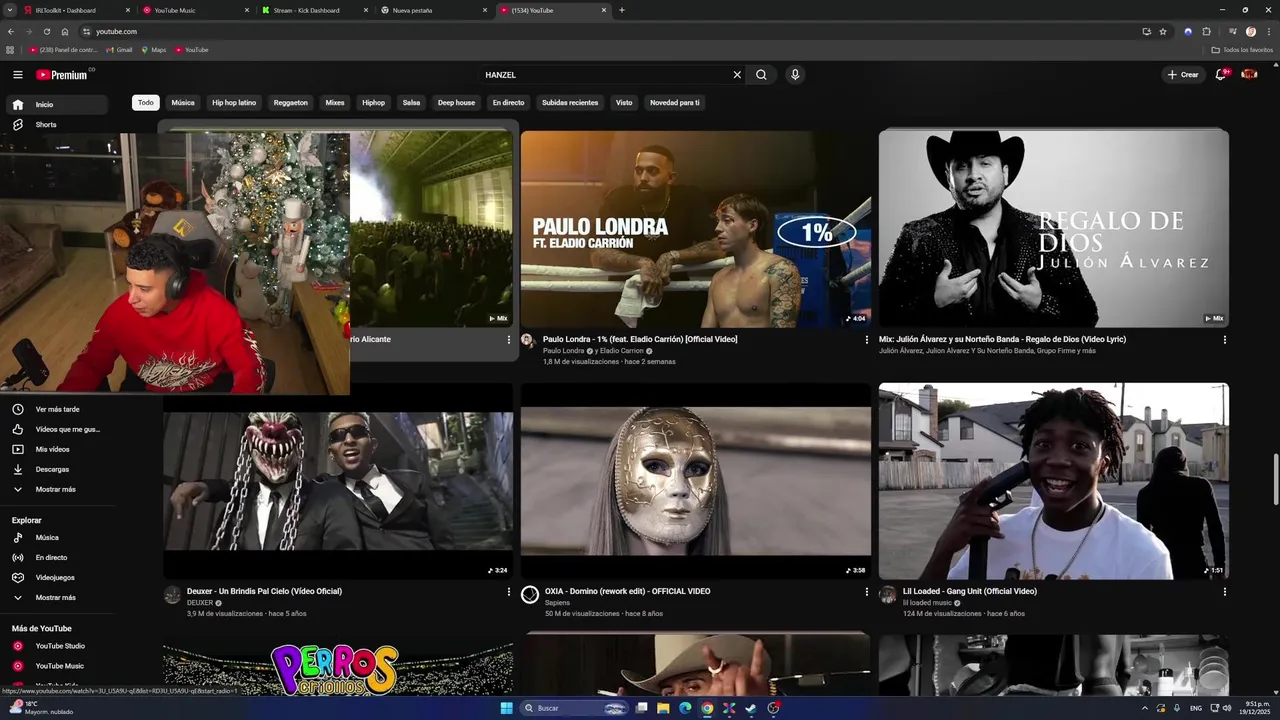Image resolution: width=1280 pixels, height=720 pixels.
Task: Open the Descargas download icon
Action: (17, 469)
